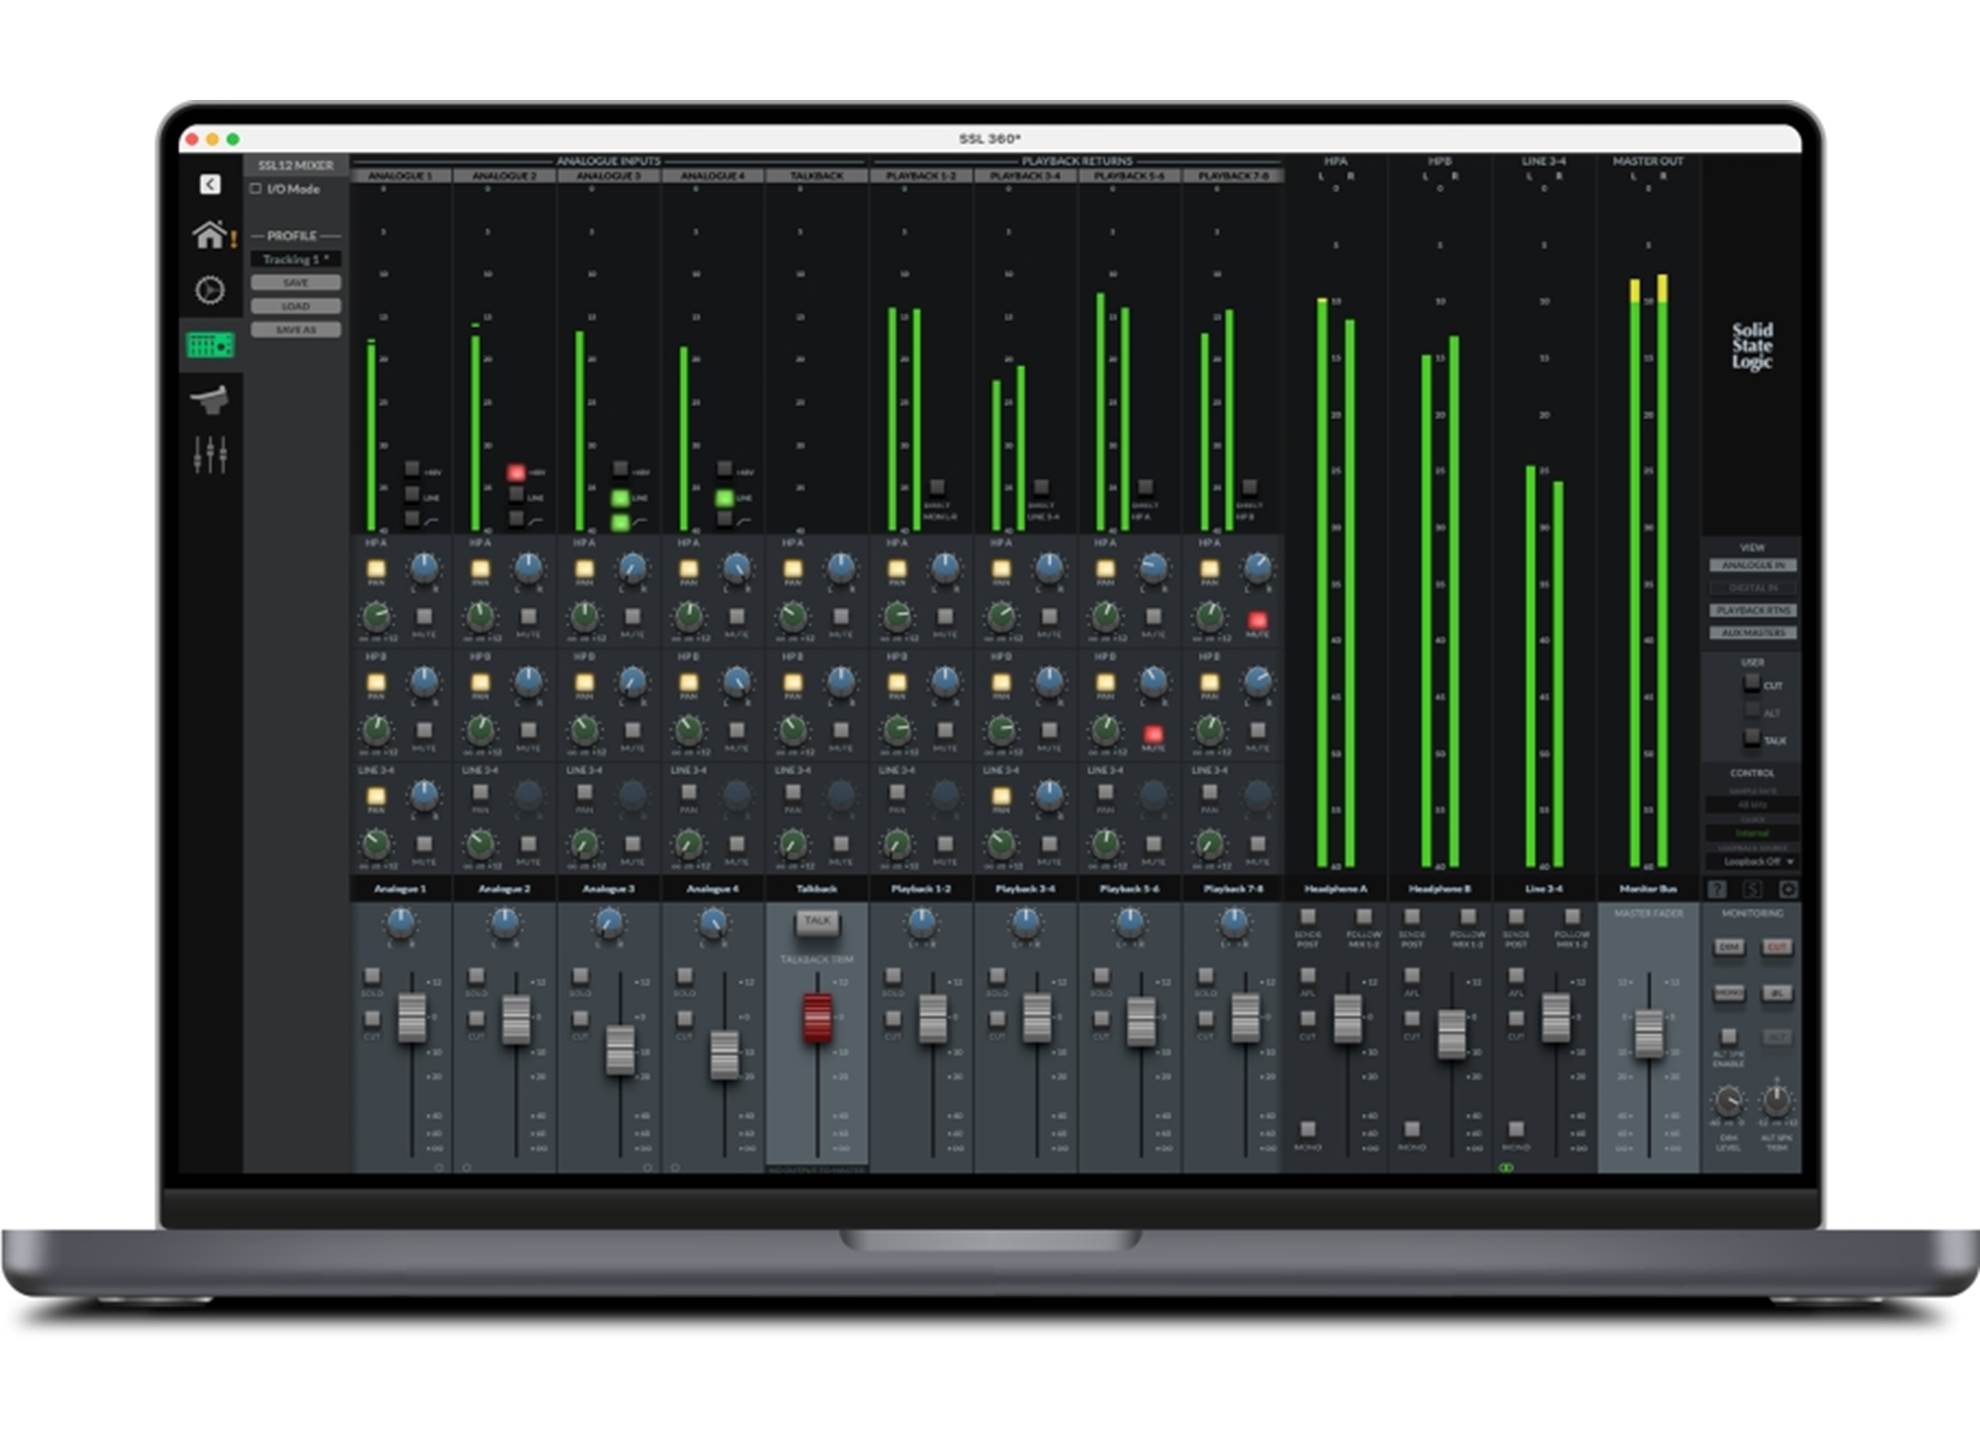This screenshot has height=1440, width=1980.
Task: Toggle SOLO on Analogue 1 channel
Action: 372,975
